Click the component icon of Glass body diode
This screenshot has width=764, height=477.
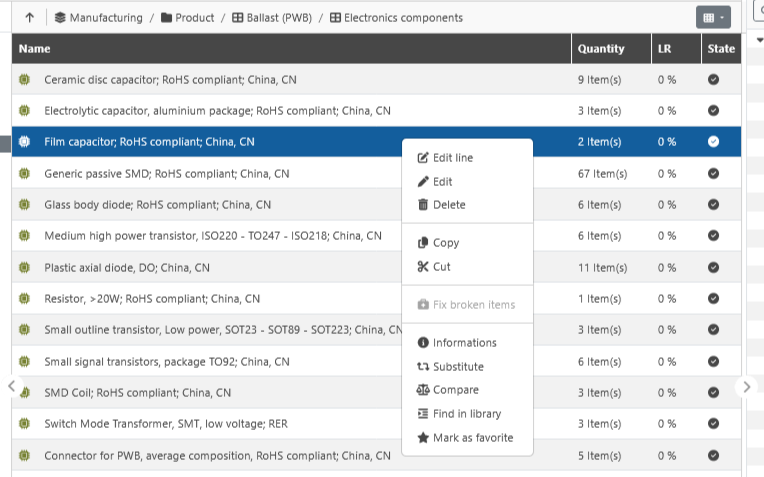pyautogui.click(x=24, y=205)
